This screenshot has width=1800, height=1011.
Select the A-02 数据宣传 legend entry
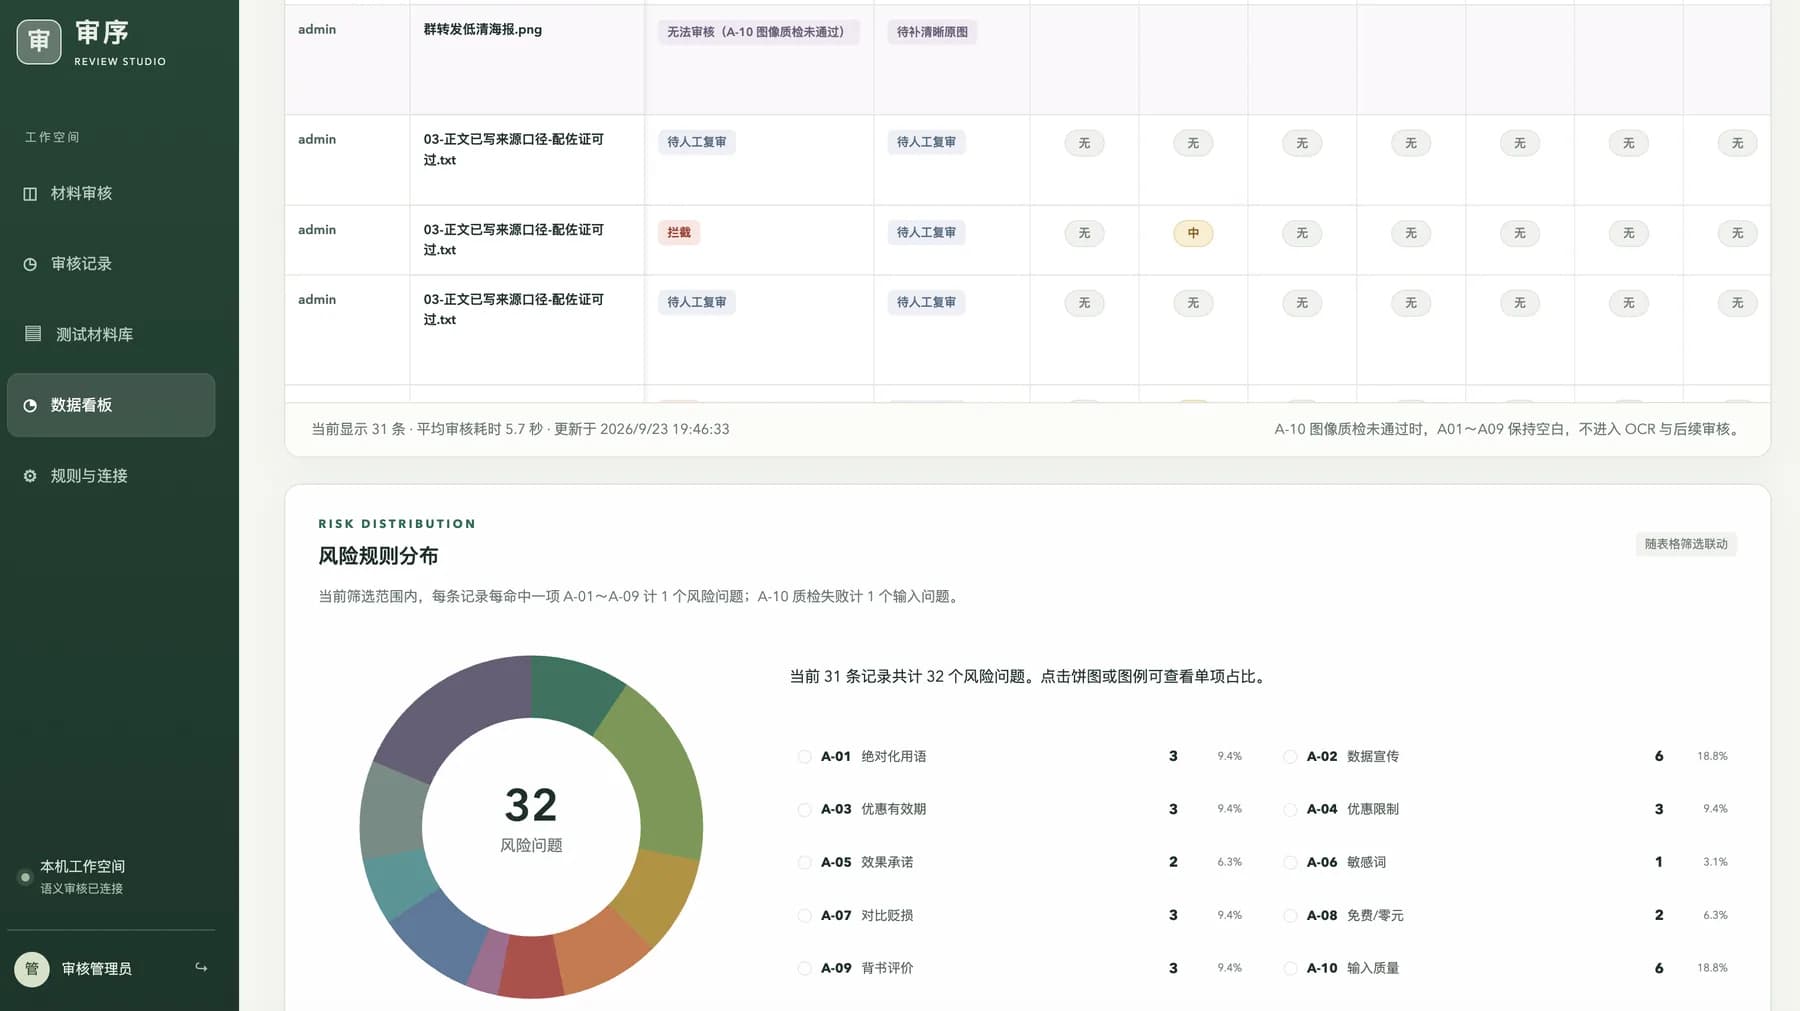coord(1507,757)
